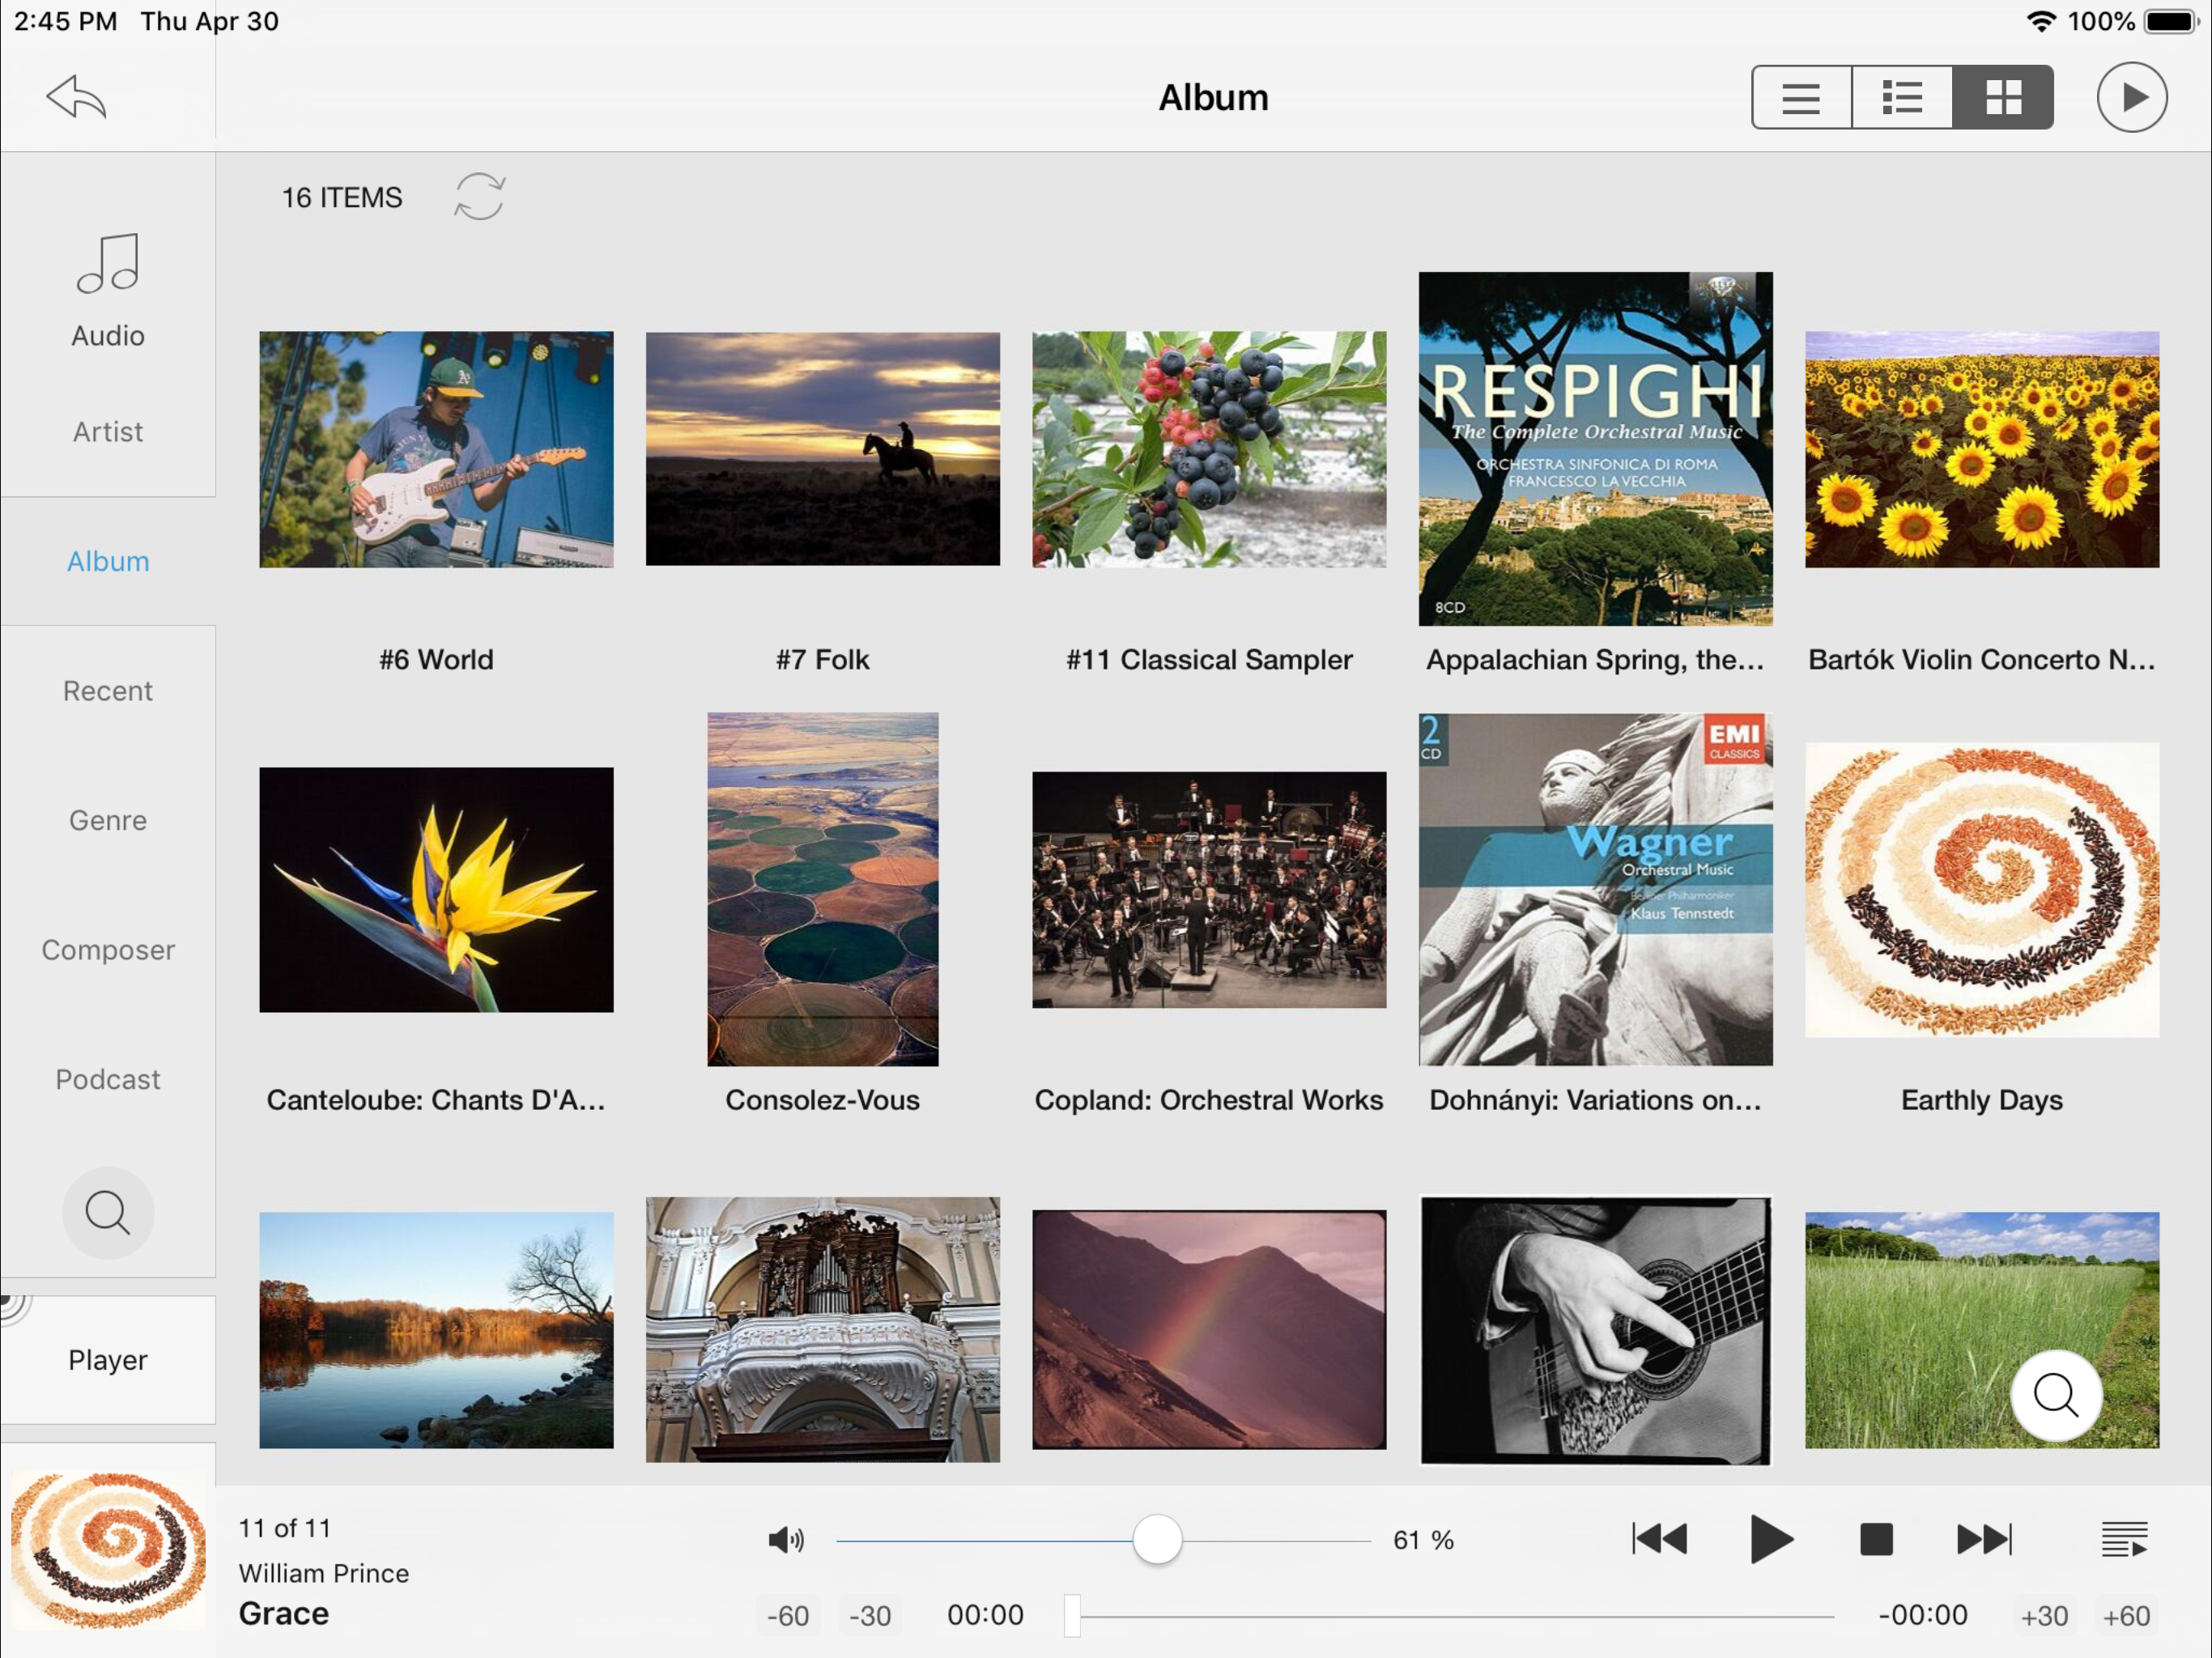Click the volume slider knob
The image size is (2212, 1658).
pos(1157,1540)
